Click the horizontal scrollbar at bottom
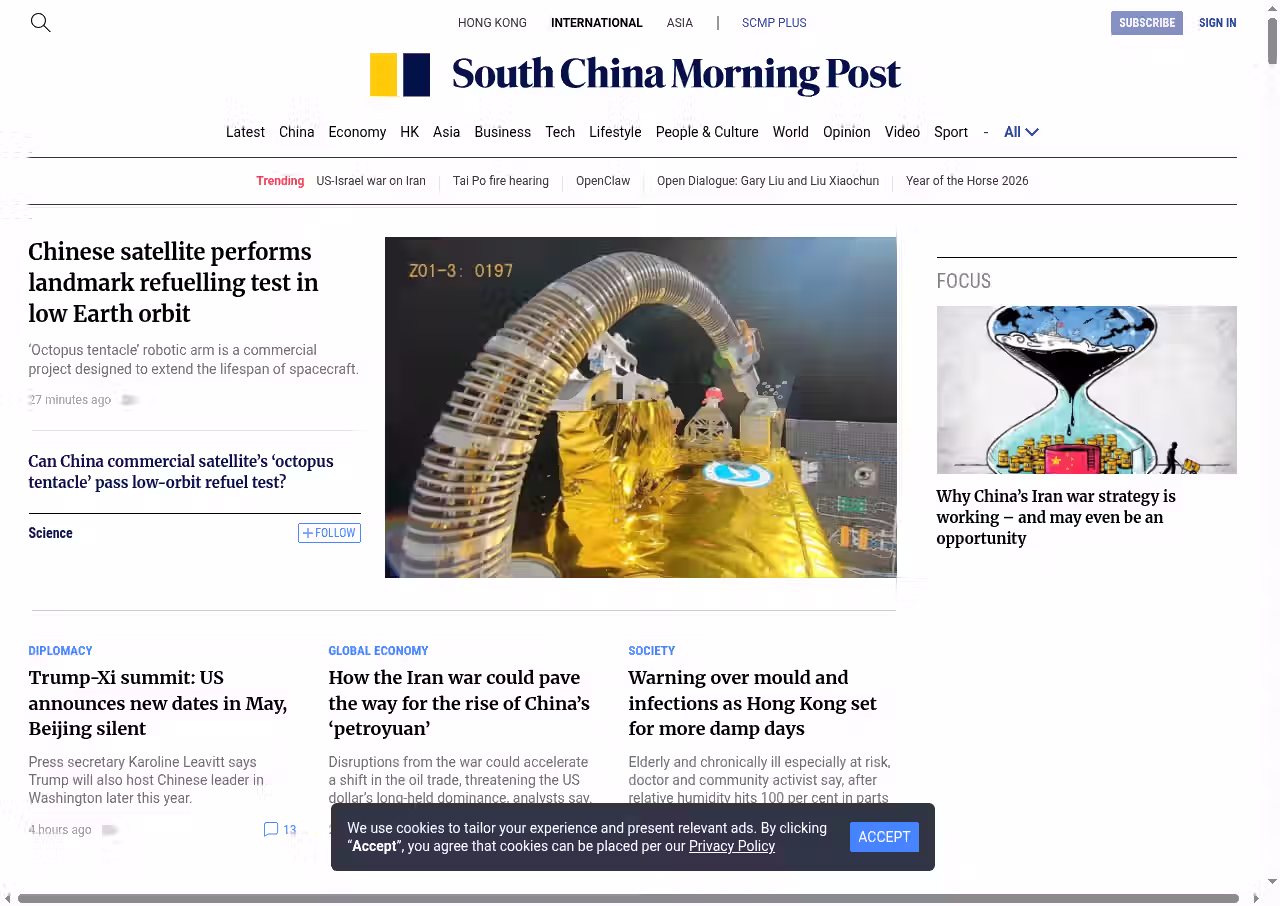The height and width of the screenshot is (906, 1280). 628,898
